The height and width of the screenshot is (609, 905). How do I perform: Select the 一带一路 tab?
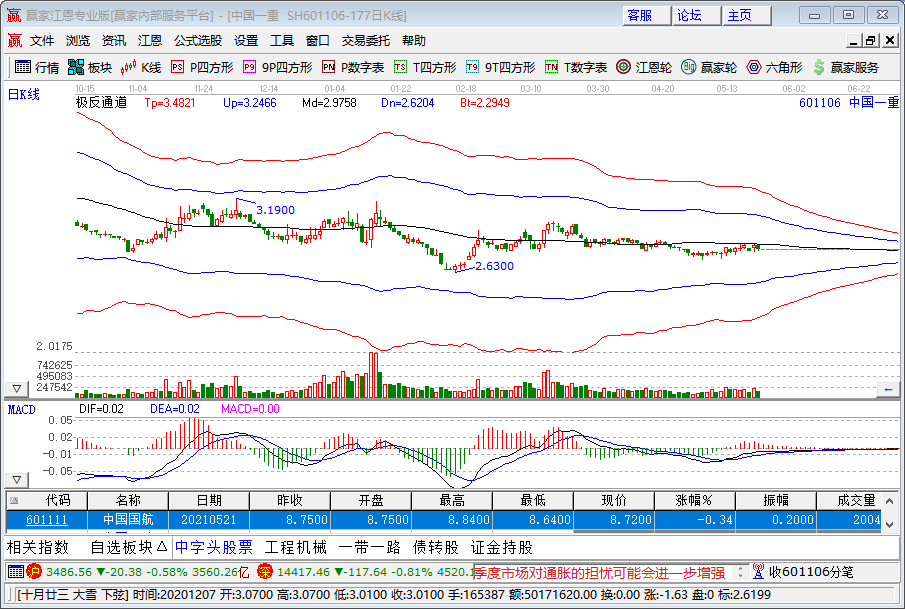[x=369, y=547]
